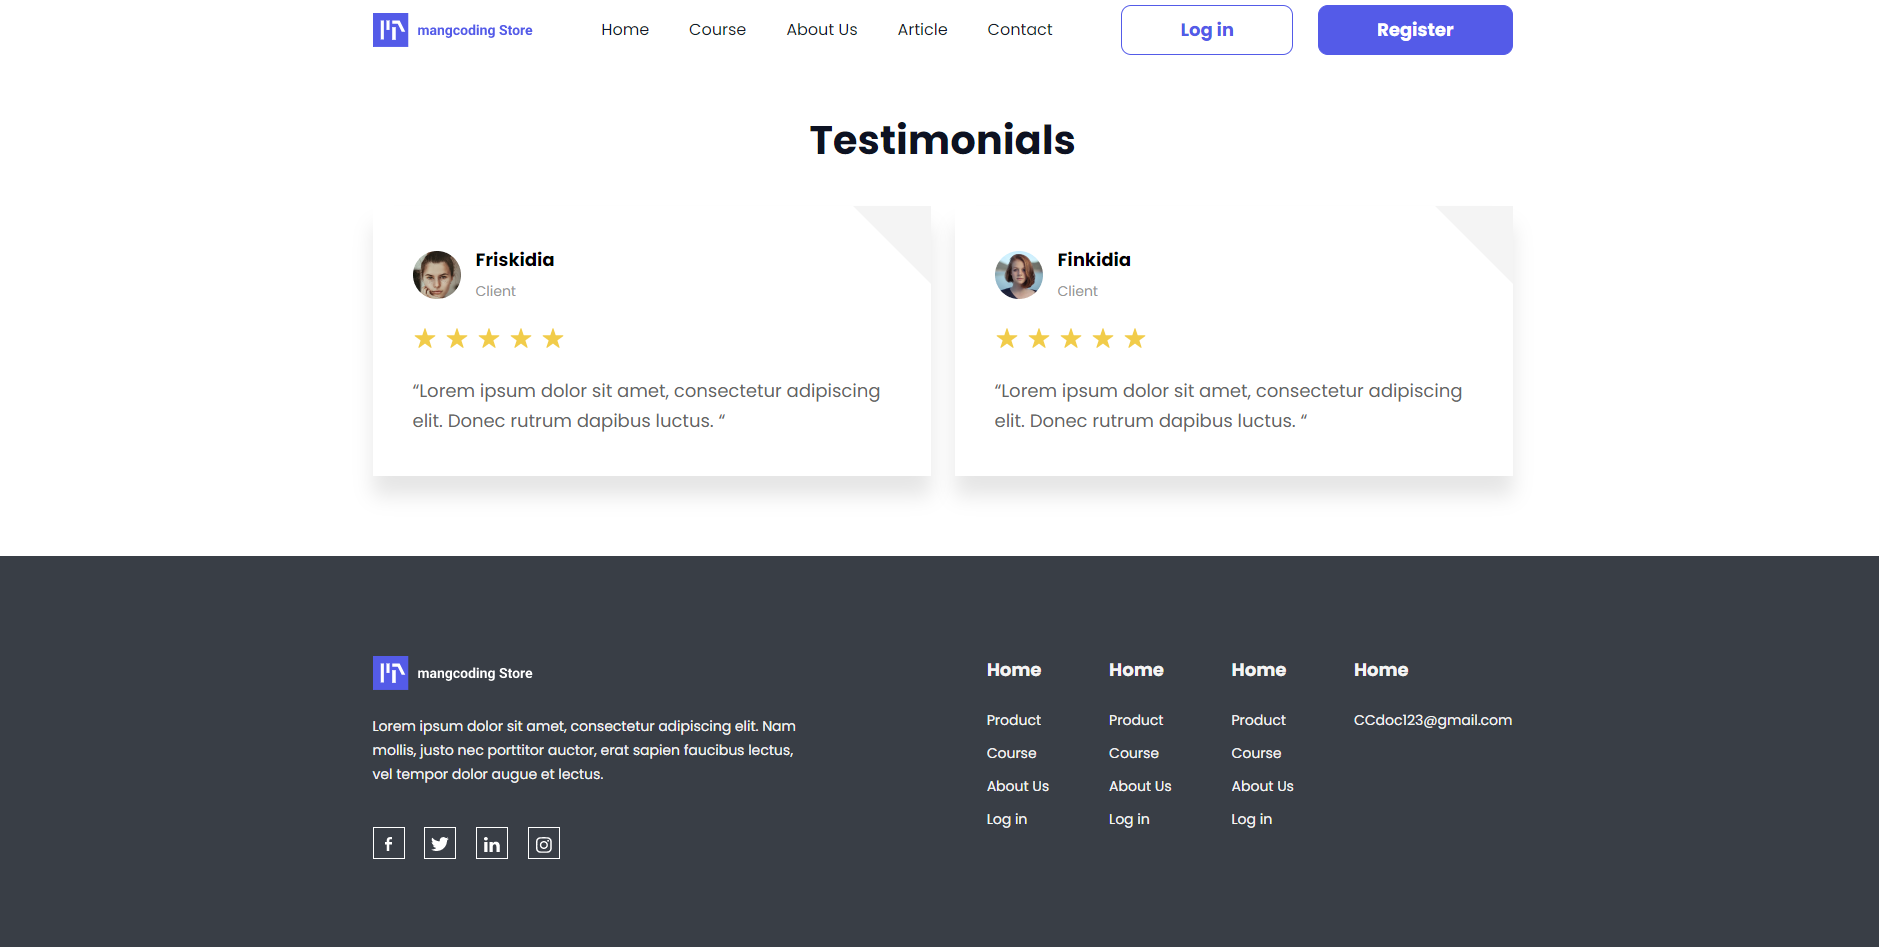Open the Contact nav link
The width and height of the screenshot is (1879, 947).
(1020, 30)
